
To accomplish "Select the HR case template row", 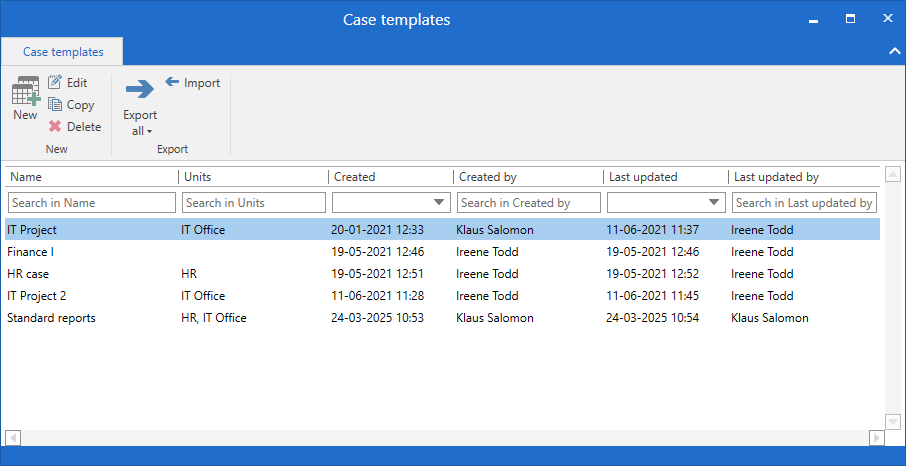I will (28, 274).
